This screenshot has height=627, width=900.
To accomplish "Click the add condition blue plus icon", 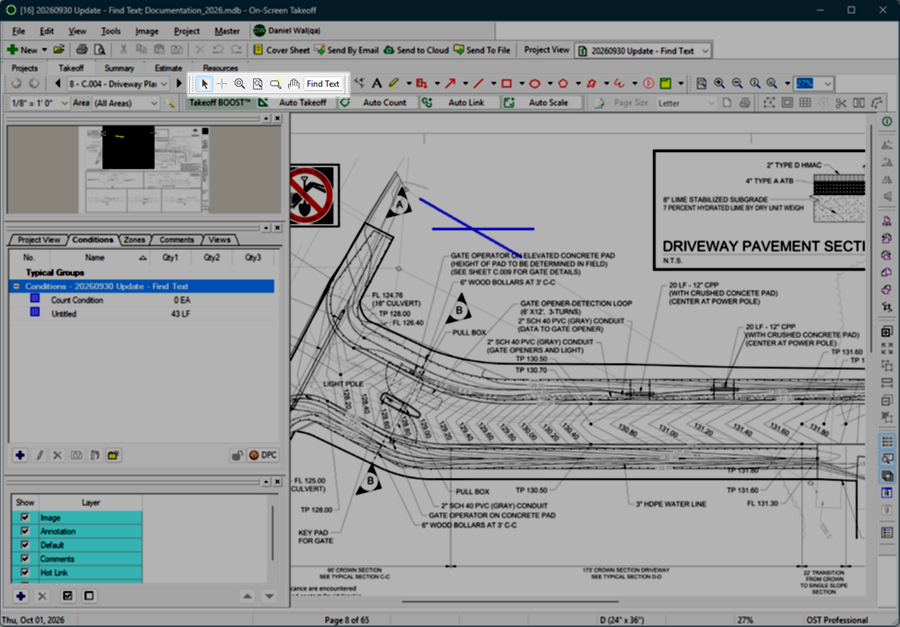I will pyautogui.click(x=20, y=455).
